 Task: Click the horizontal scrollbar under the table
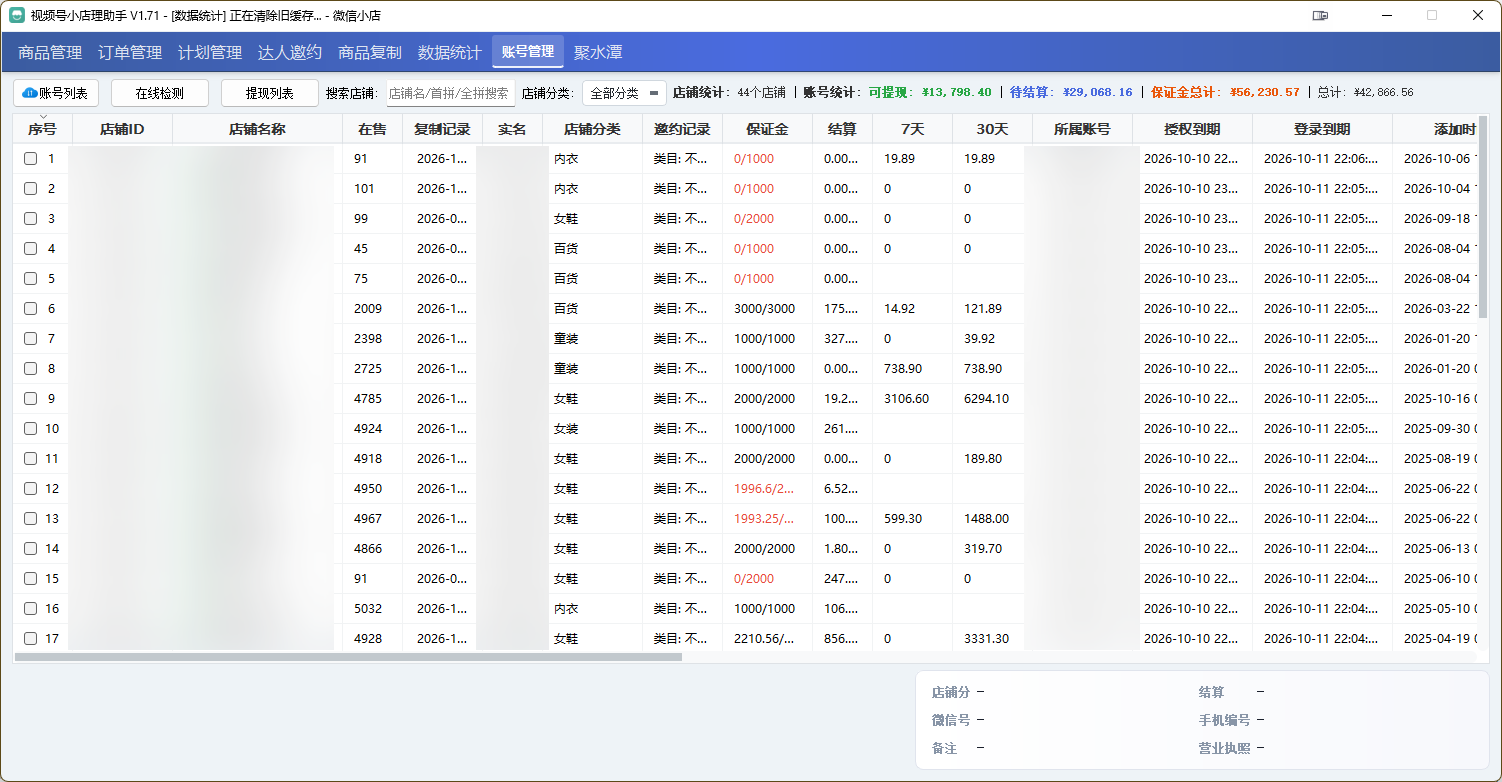(348, 657)
